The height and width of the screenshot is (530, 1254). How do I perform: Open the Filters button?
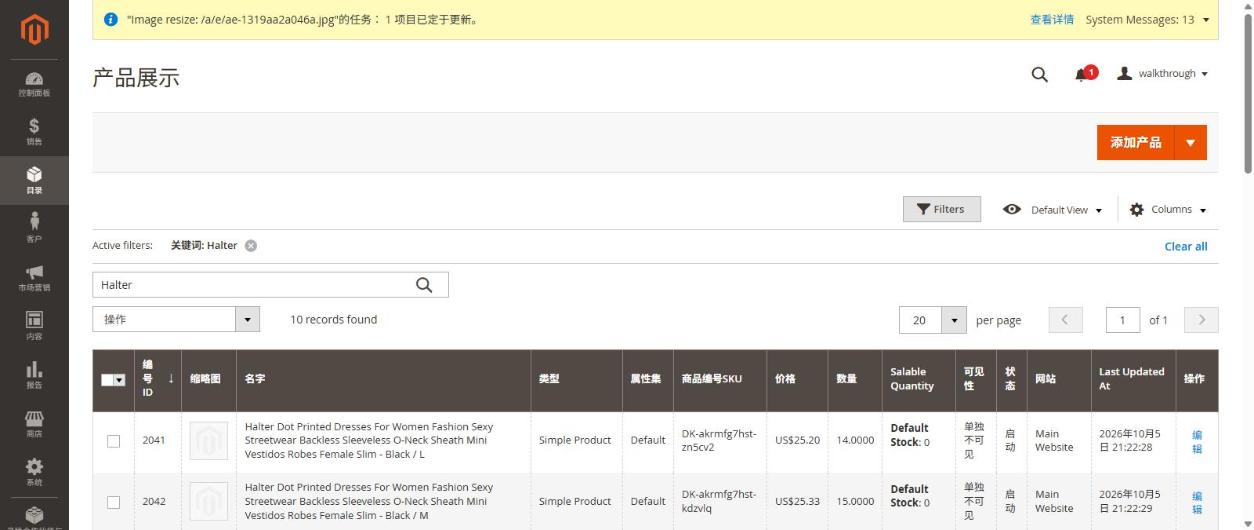[x=941, y=209]
